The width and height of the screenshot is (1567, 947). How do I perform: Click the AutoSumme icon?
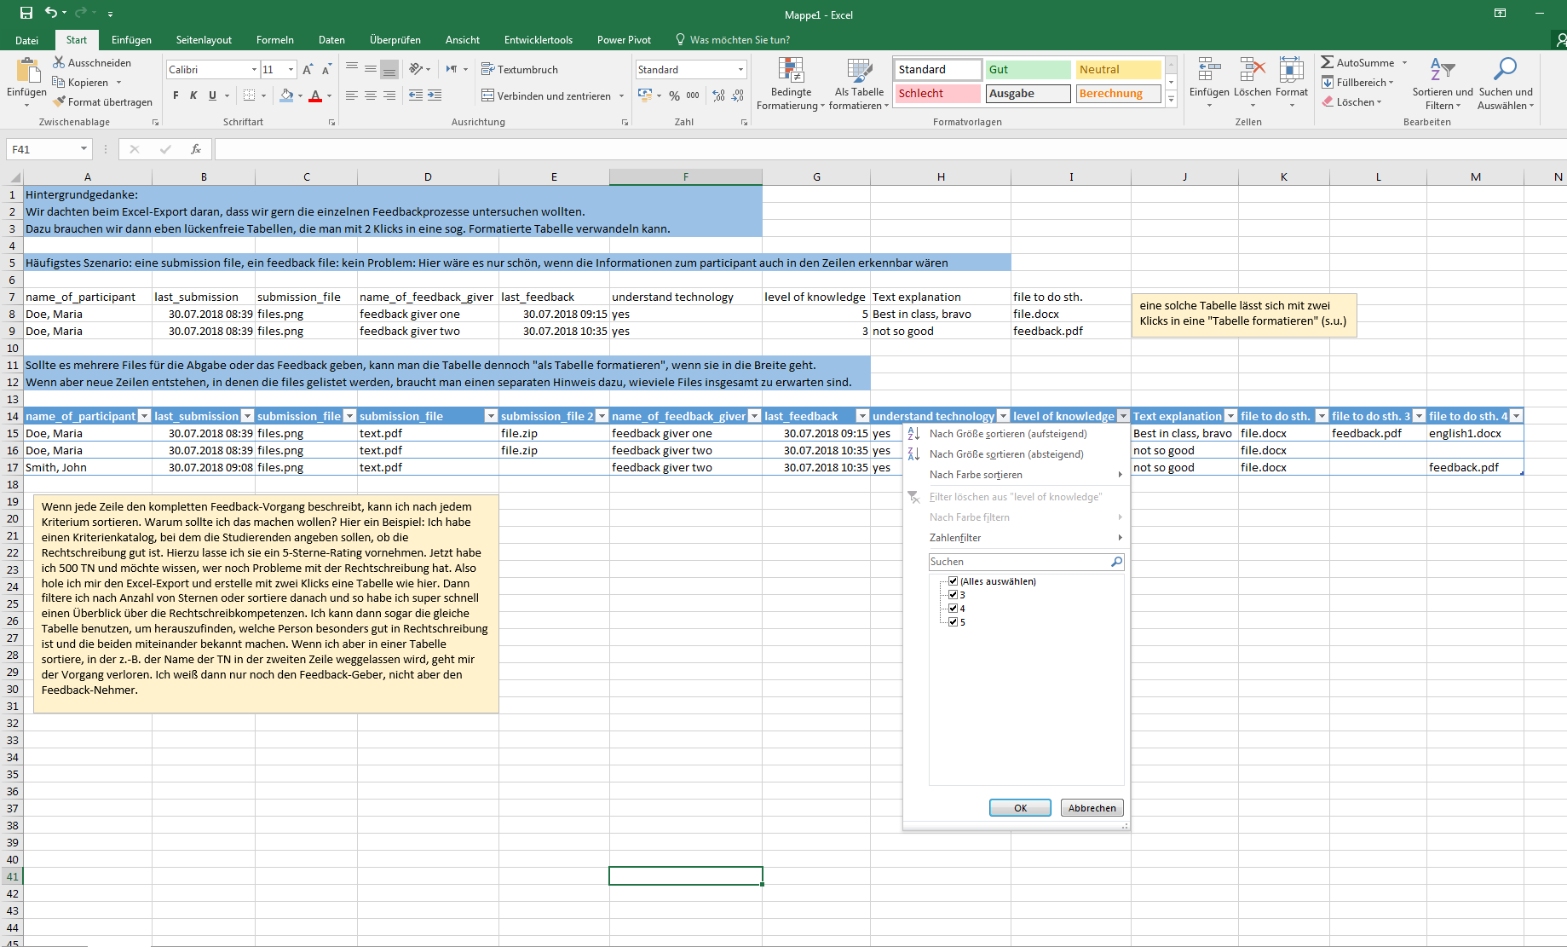pos(1328,62)
